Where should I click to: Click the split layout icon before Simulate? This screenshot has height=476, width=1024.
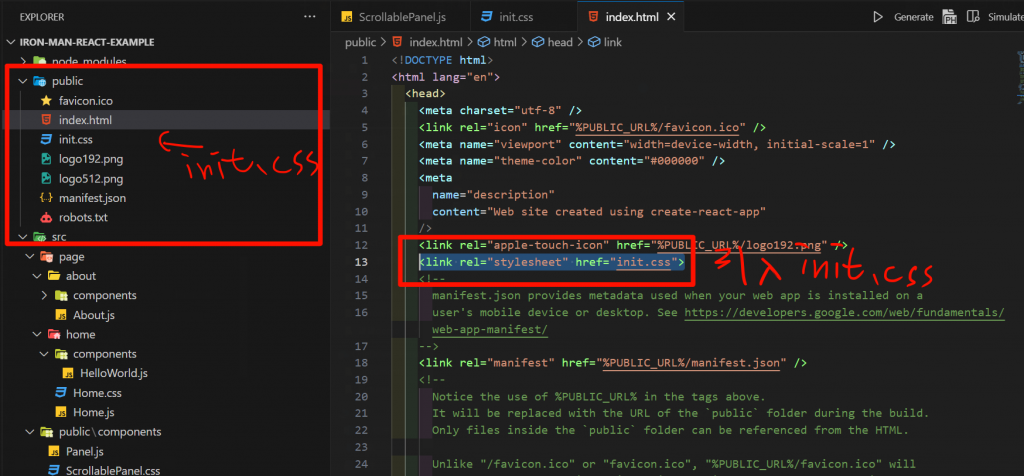pos(974,17)
